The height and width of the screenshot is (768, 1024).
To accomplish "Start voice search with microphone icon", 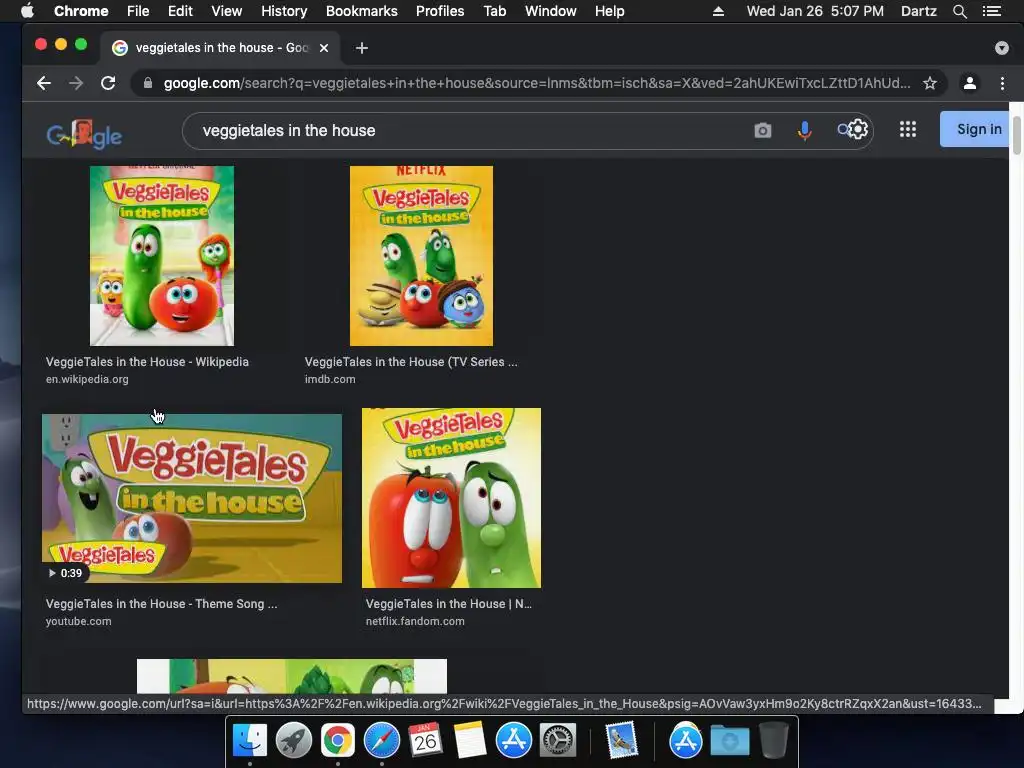I will tap(805, 131).
